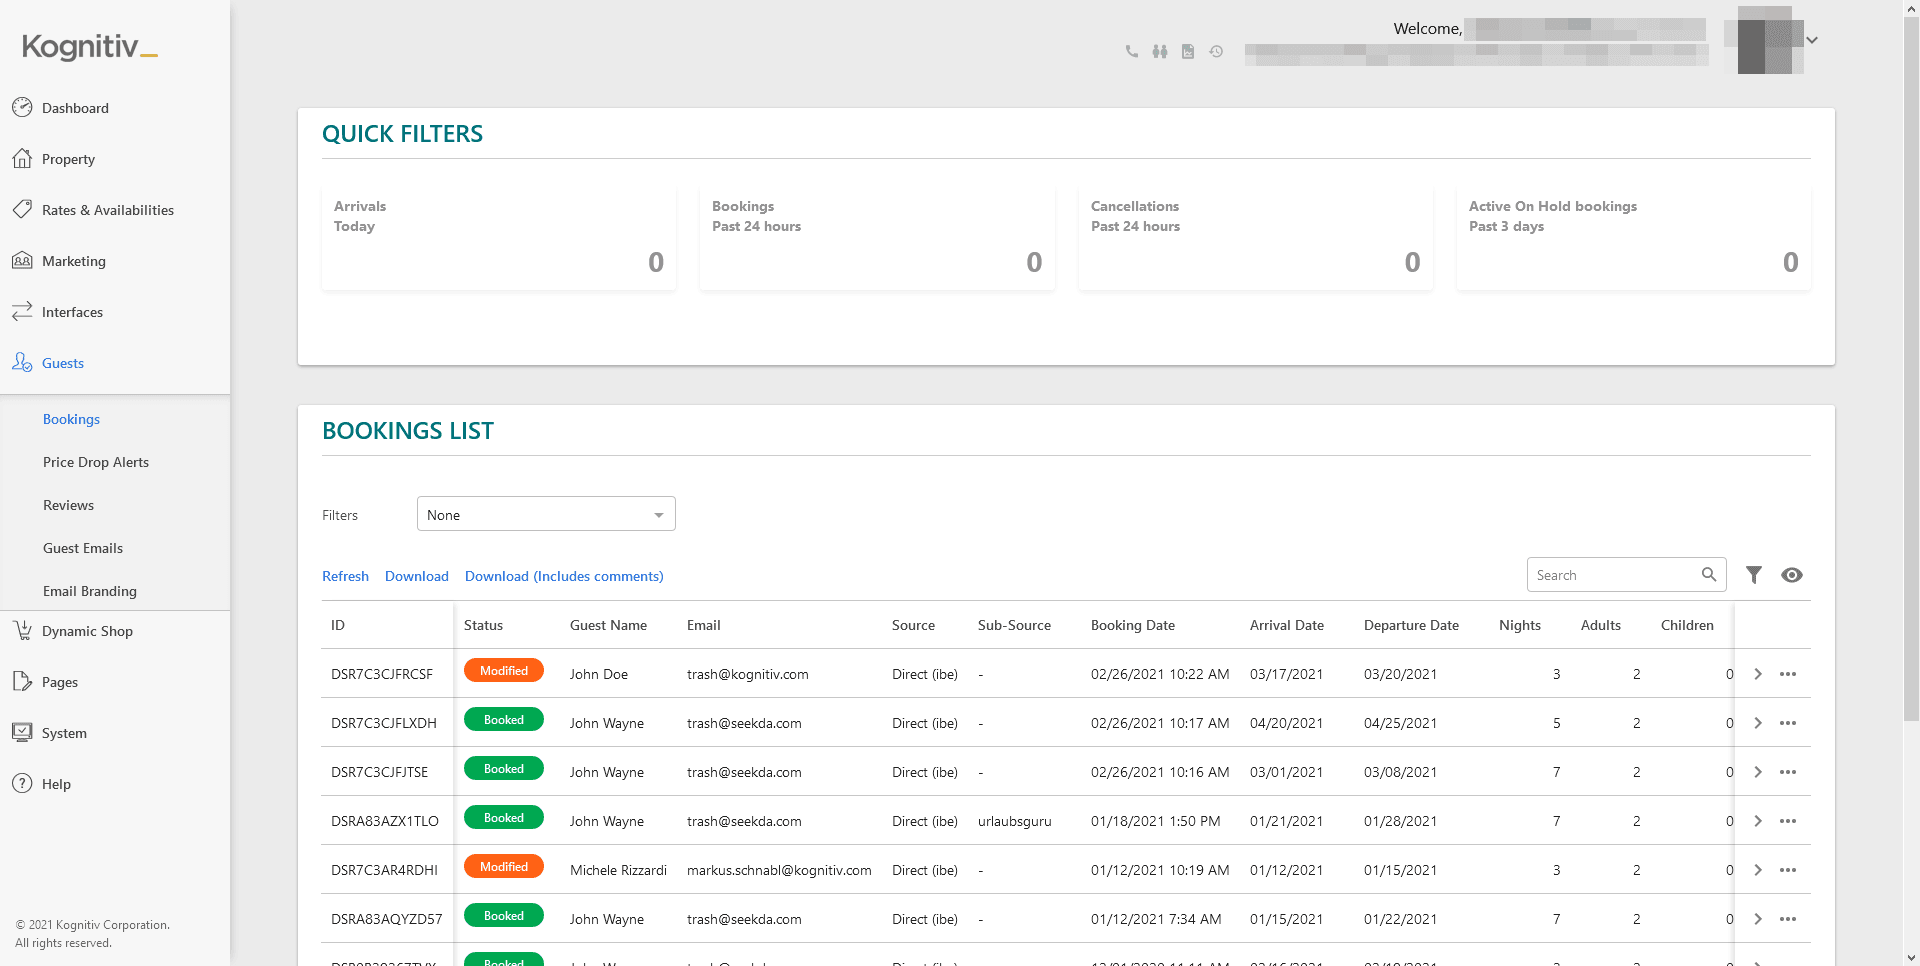The height and width of the screenshot is (966, 1920).
Task: Click the report document icon in the header
Action: tap(1188, 51)
